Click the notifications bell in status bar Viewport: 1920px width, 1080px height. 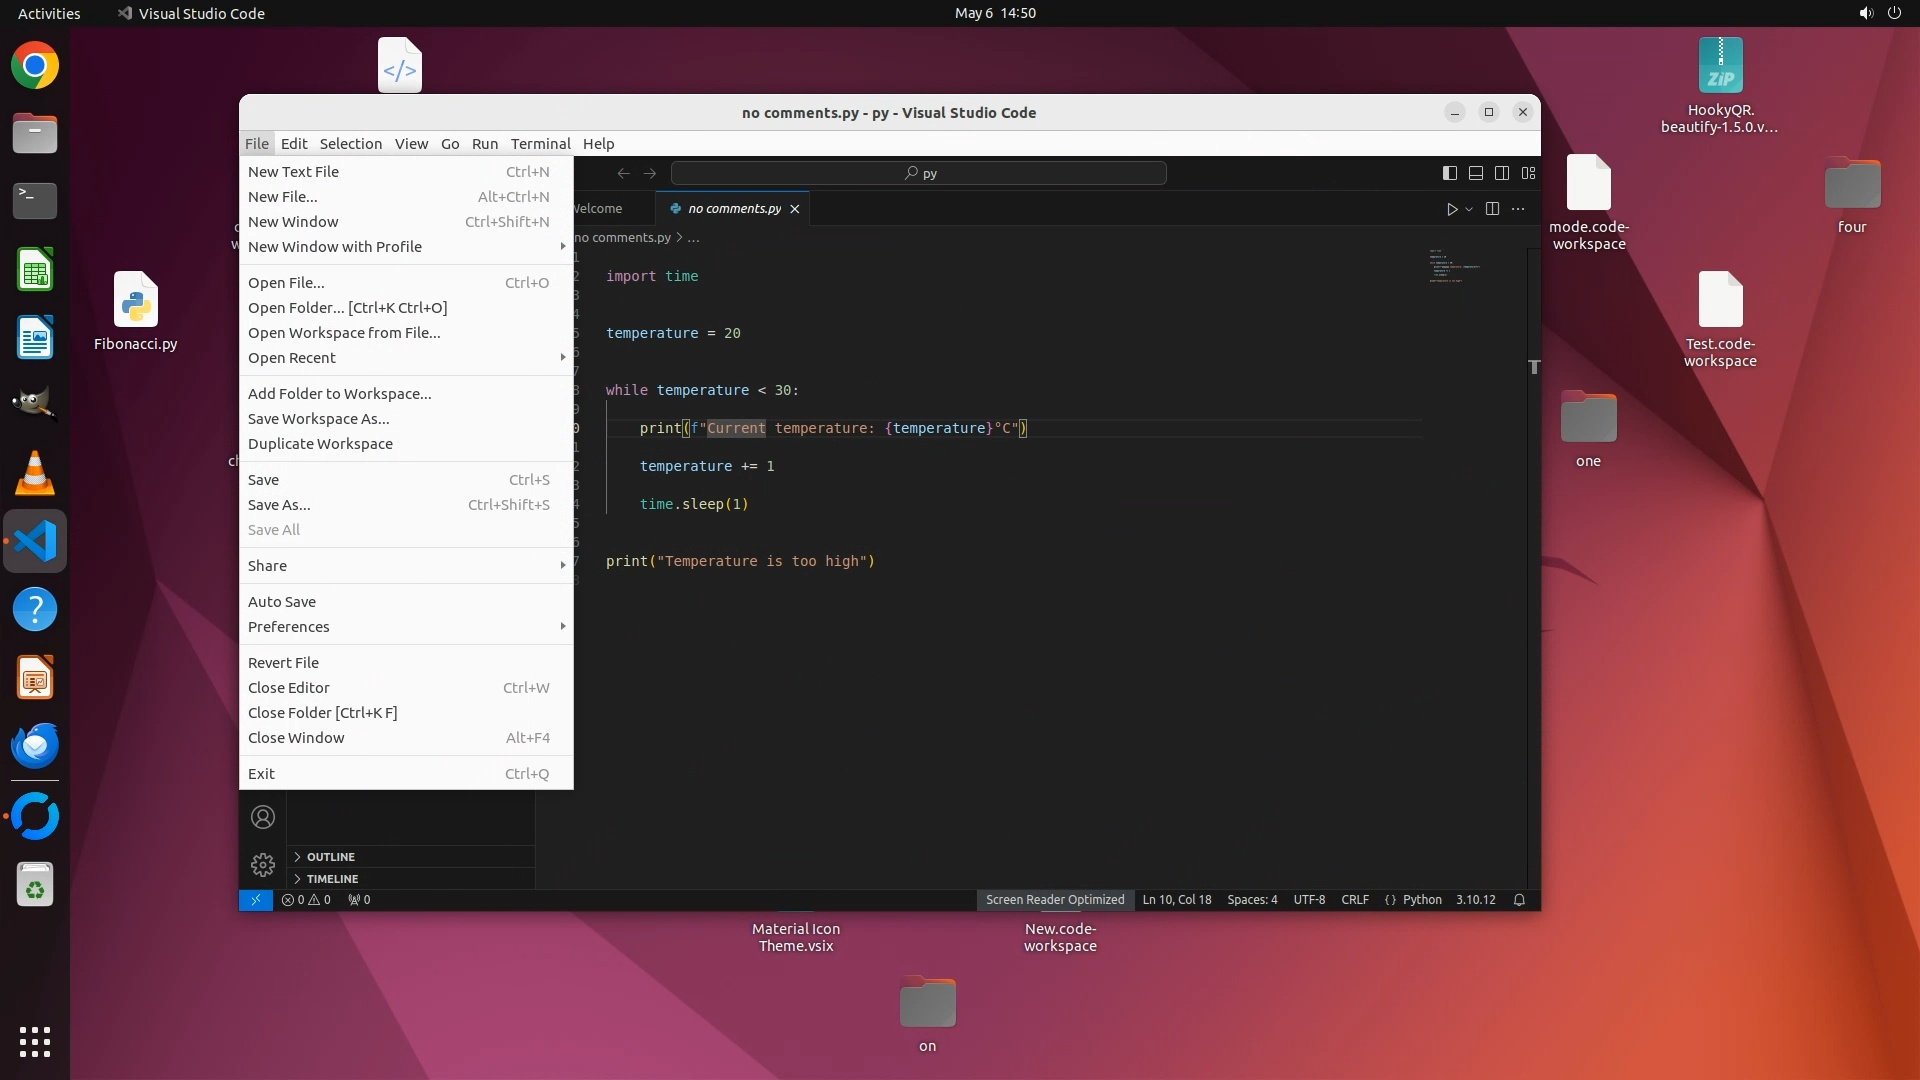1519,900
